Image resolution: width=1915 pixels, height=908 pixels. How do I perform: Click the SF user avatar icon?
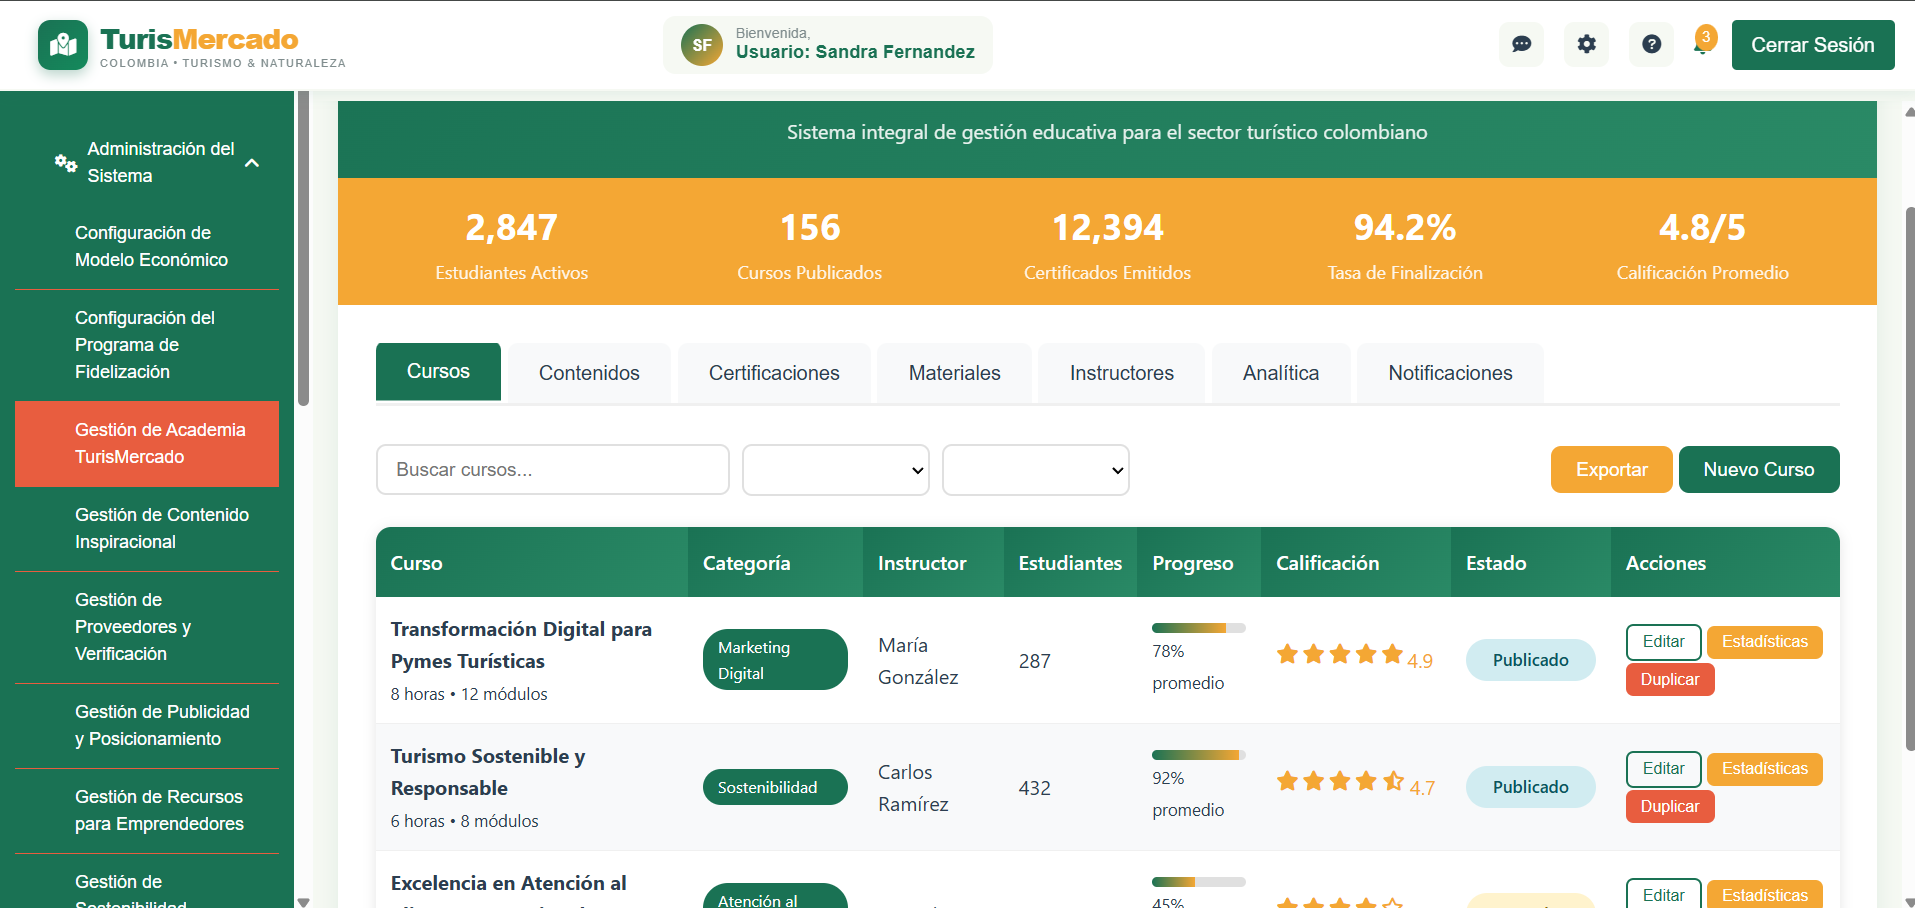(x=702, y=44)
